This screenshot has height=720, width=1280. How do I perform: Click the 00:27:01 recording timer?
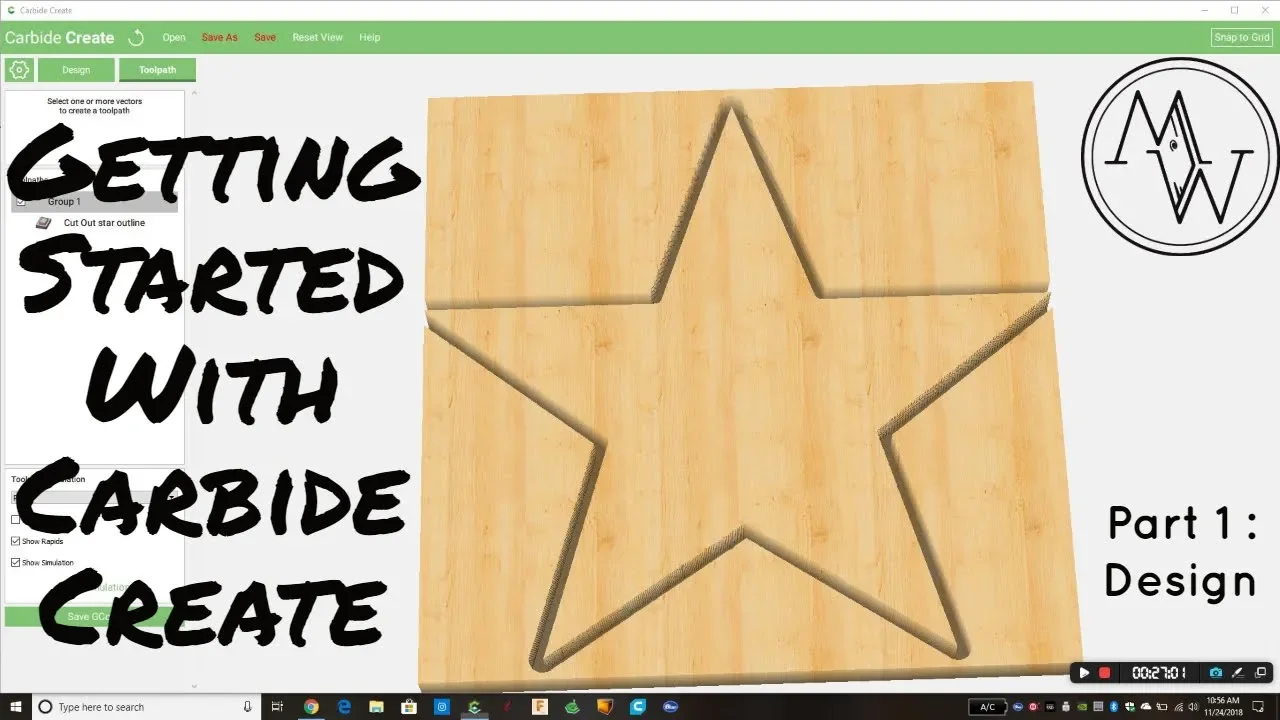pyautogui.click(x=1159, y=673)
